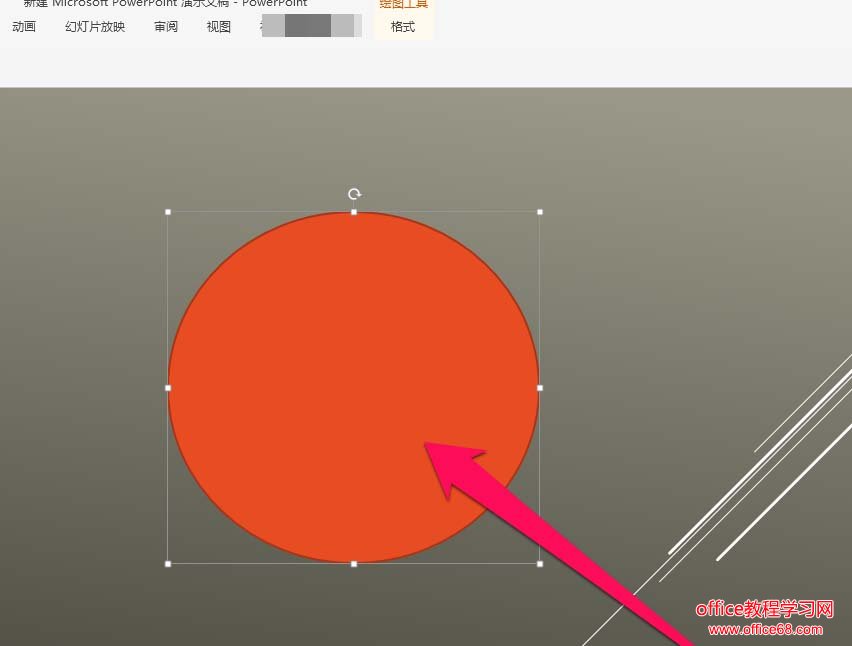The image size is (852, 646).
Task: Click the white diagonal lines on the slide
Action: click(x=760, y=468)
